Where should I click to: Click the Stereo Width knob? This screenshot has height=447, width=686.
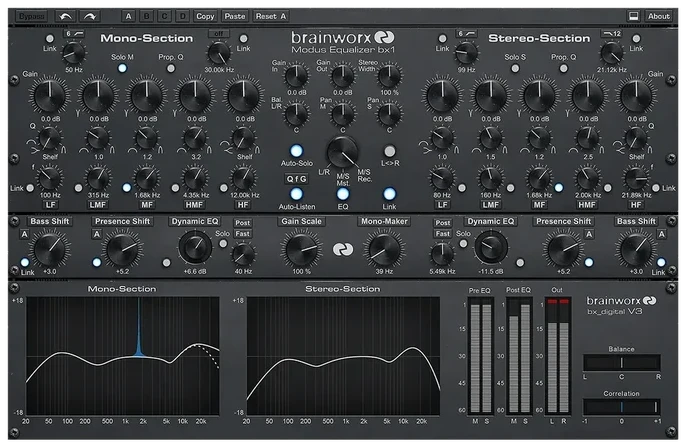[389, 75]
